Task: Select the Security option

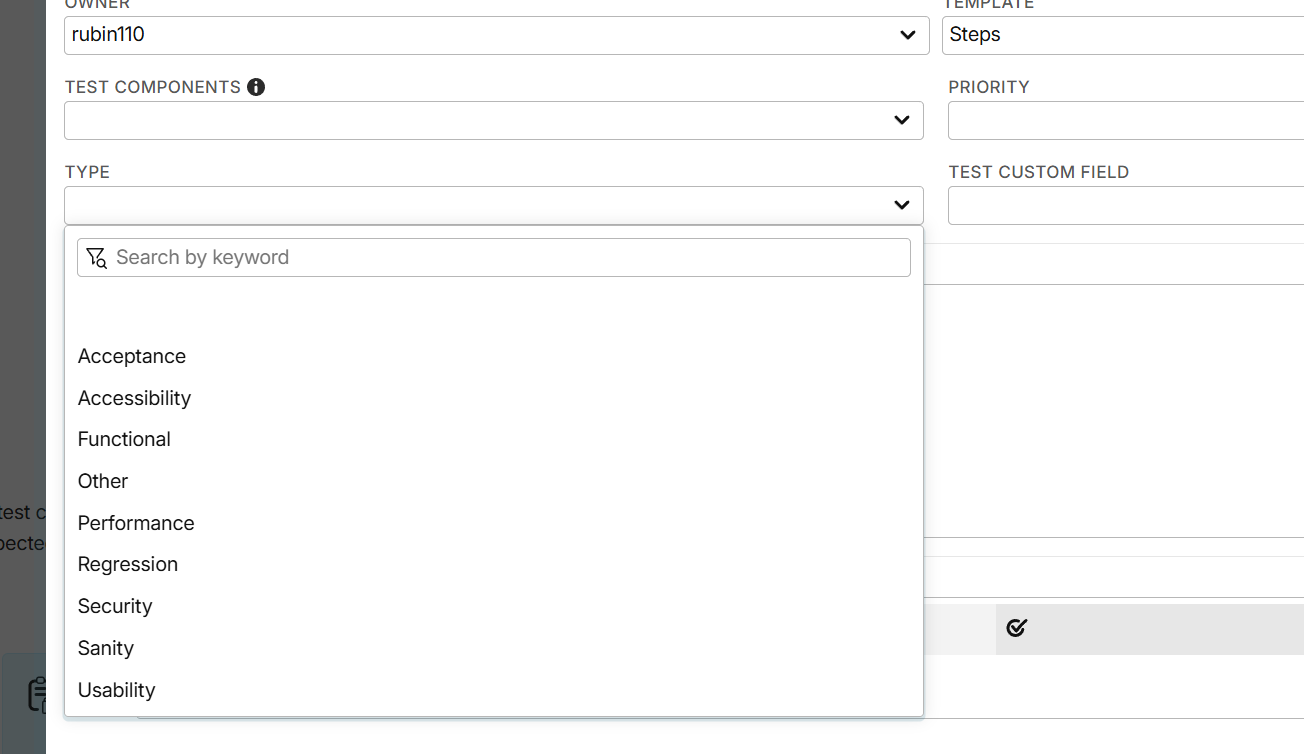Action: coord(115,606)
